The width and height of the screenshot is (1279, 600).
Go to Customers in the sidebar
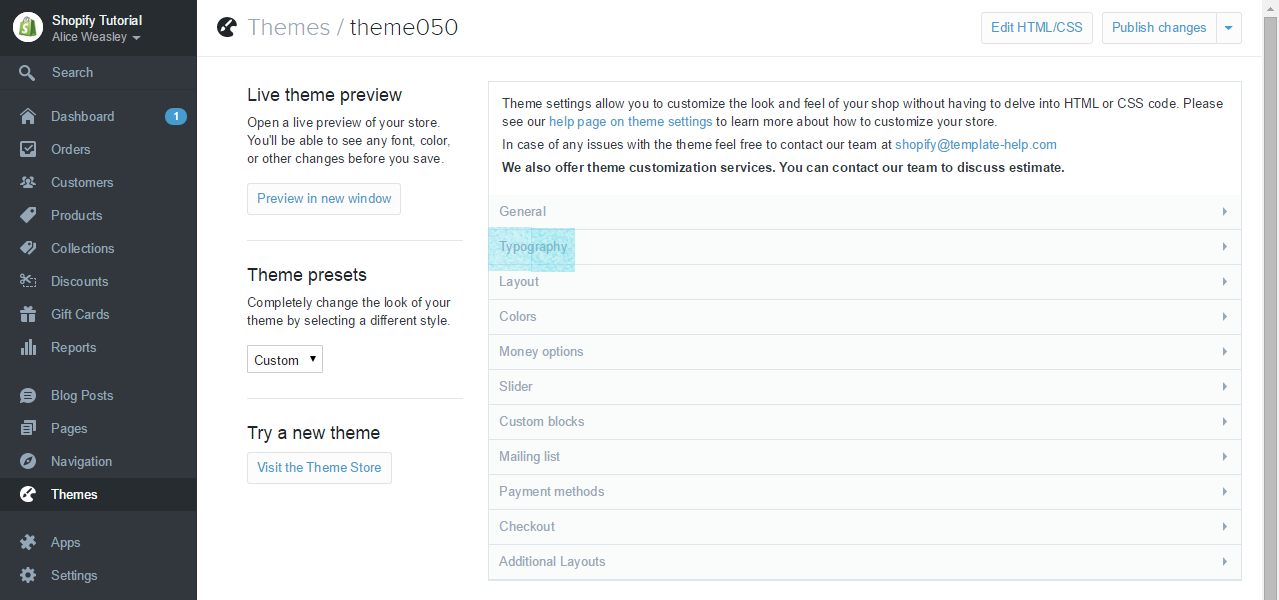pos(98,182)
